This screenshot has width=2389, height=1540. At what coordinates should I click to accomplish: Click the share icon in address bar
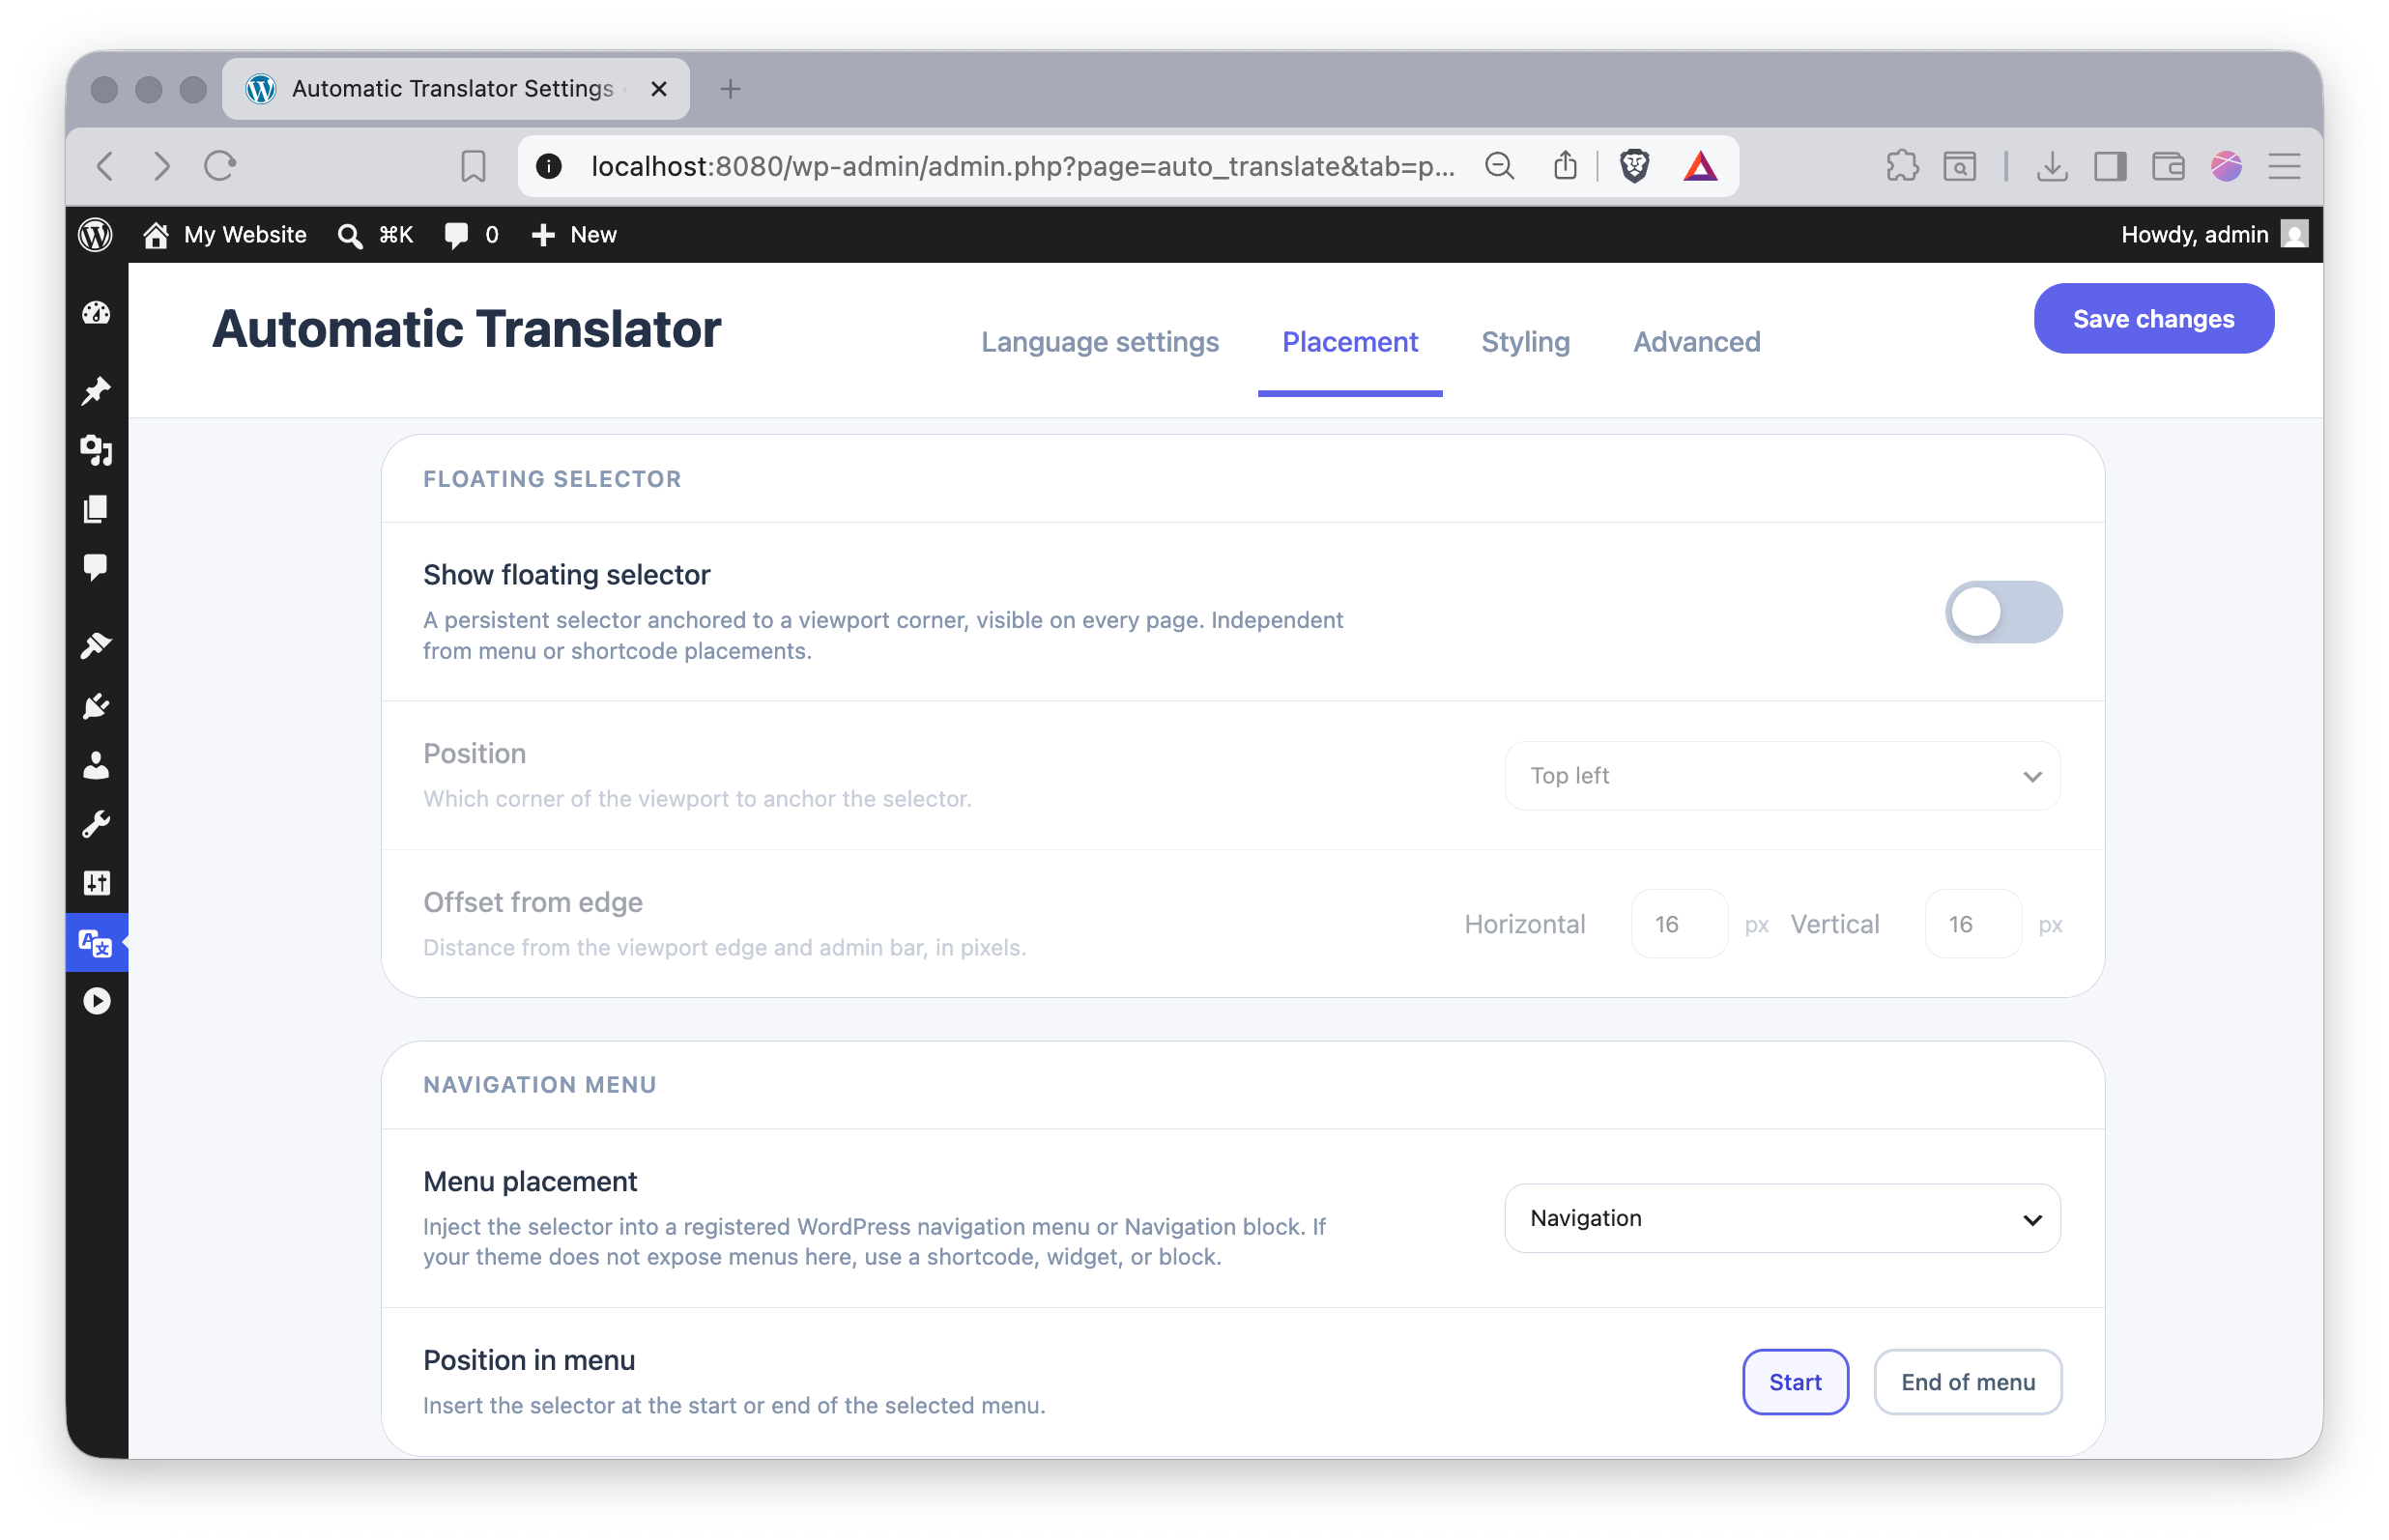click(1565, 166)
